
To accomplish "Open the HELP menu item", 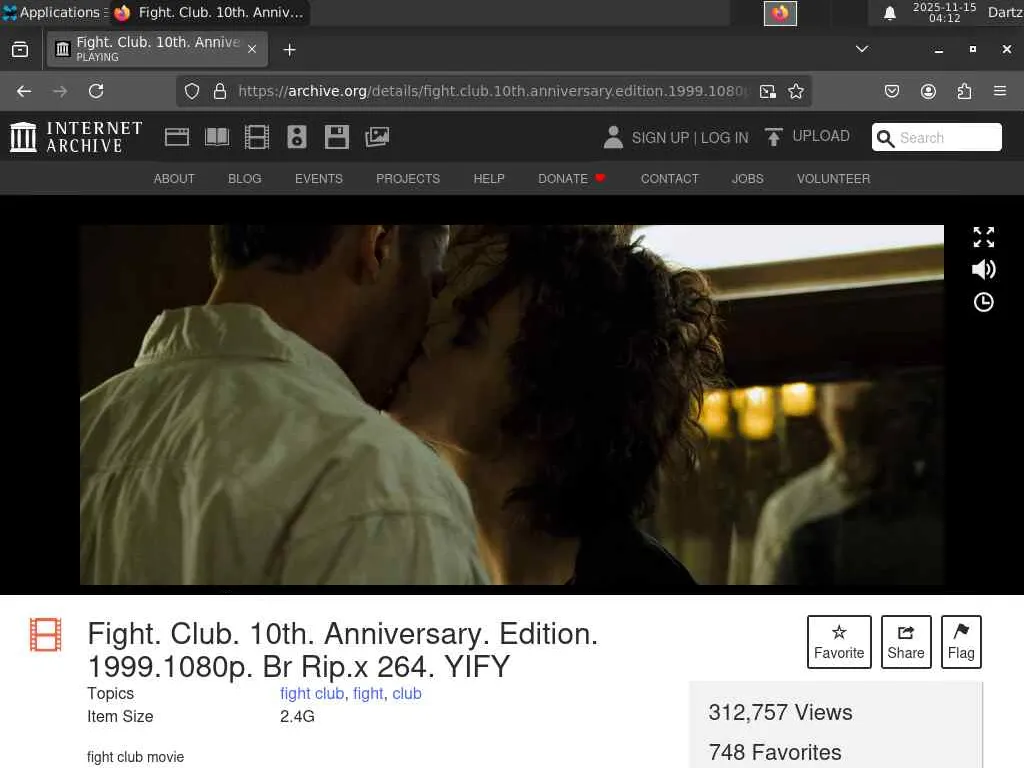I will click(489, 179).
